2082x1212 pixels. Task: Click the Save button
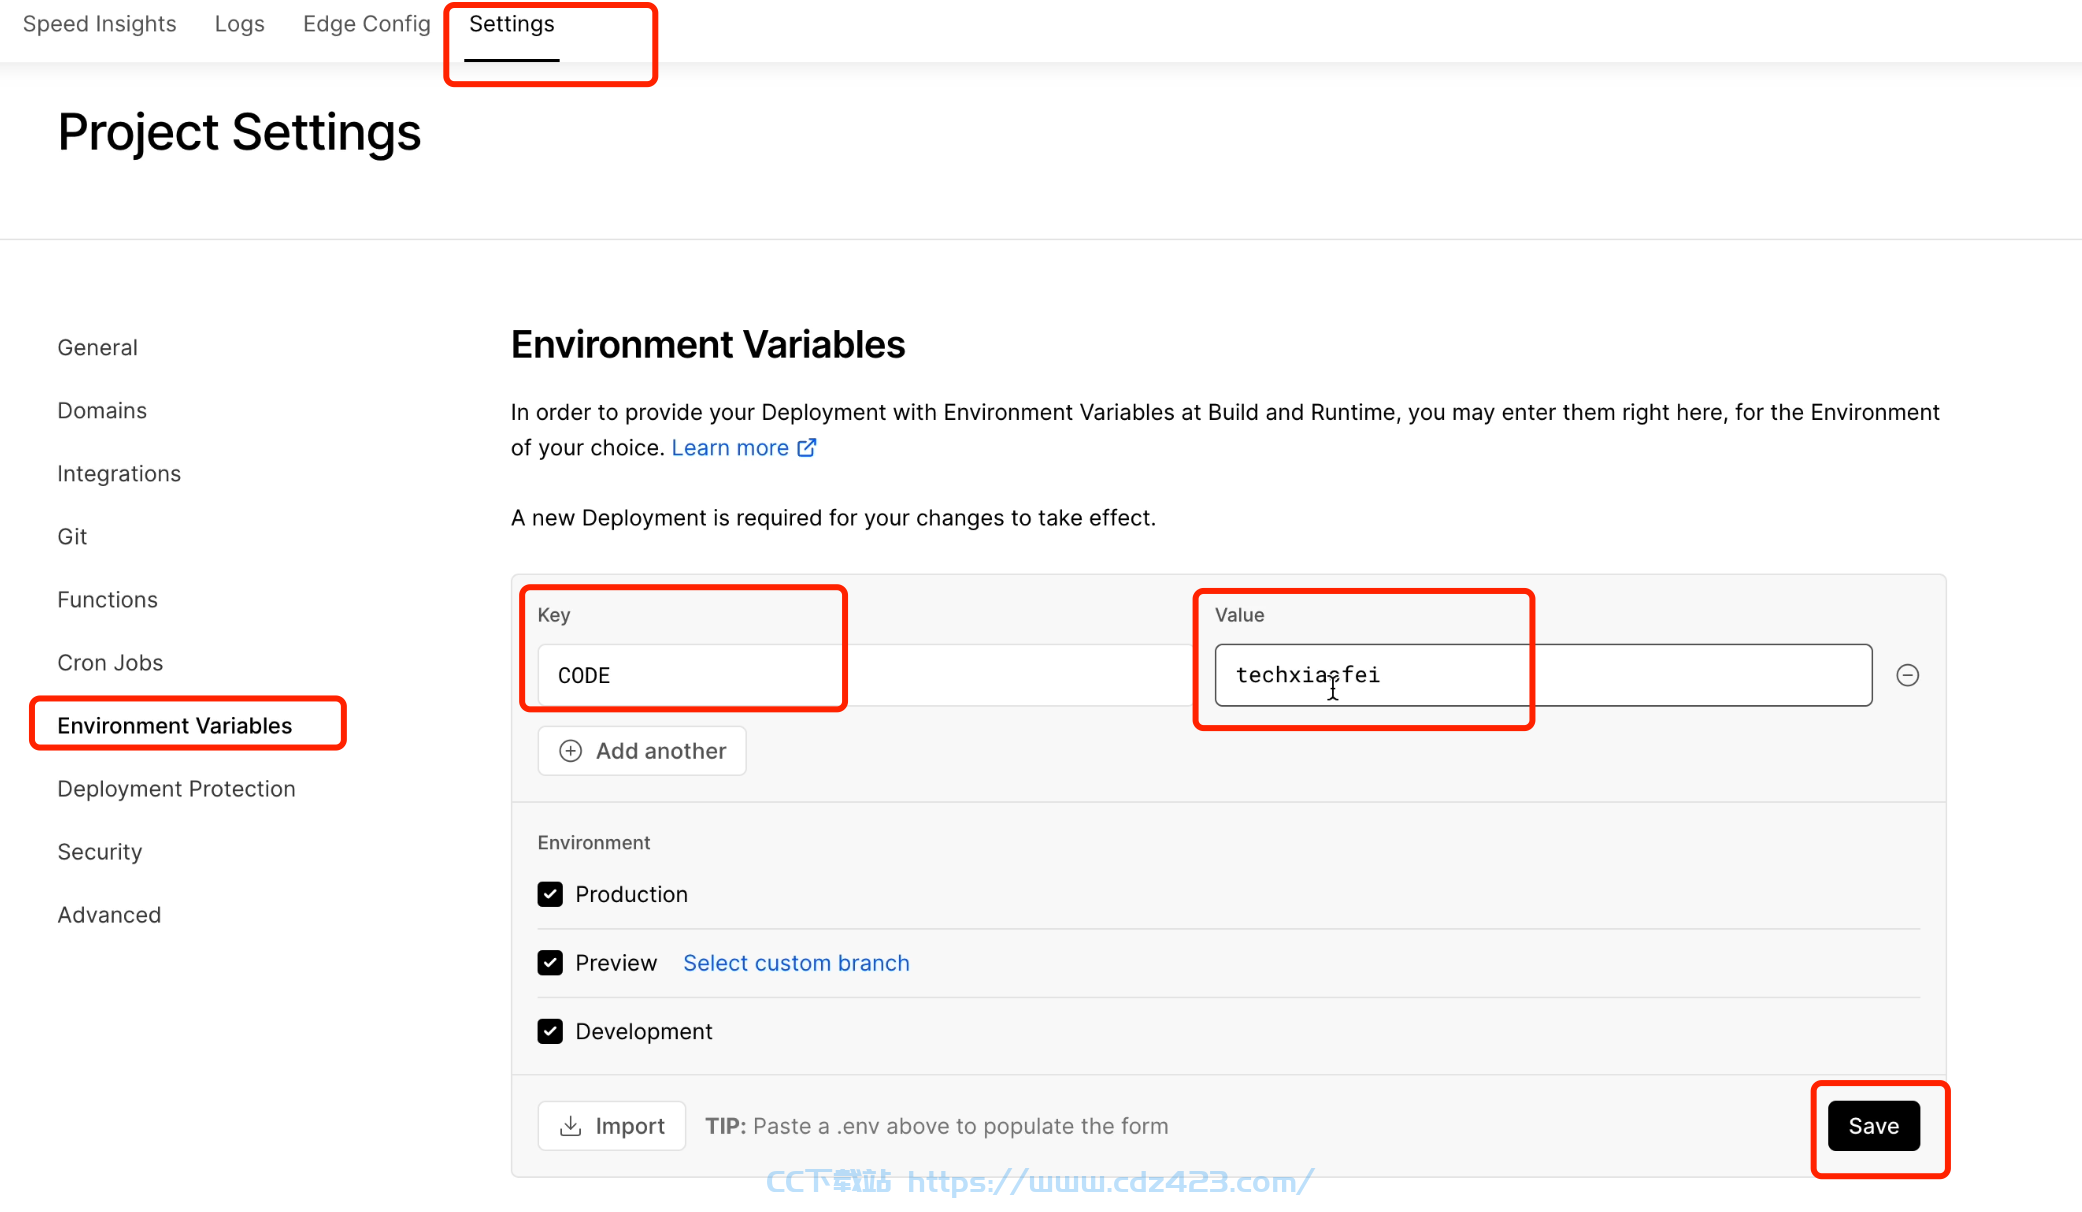pos(1873,1126)
